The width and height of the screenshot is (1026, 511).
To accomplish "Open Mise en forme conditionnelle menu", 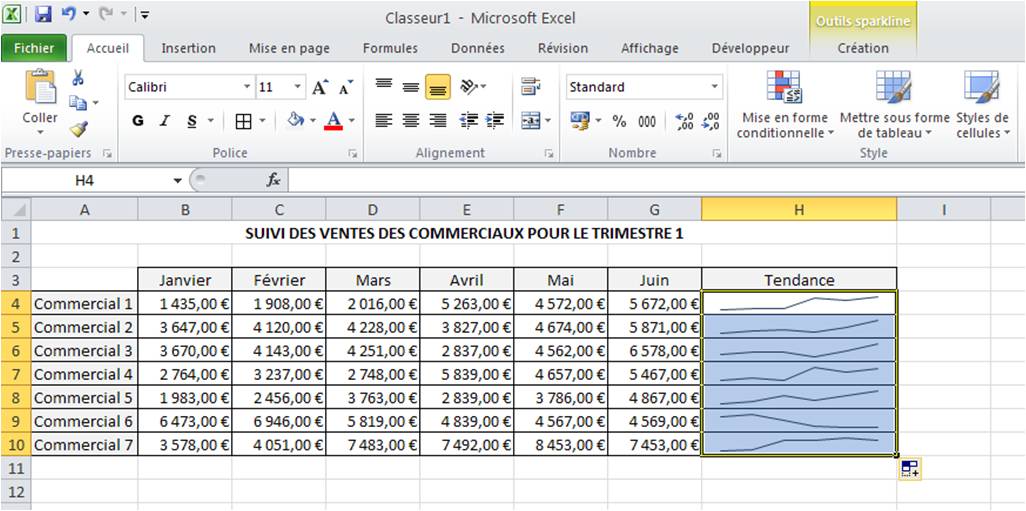I will 785,105.
